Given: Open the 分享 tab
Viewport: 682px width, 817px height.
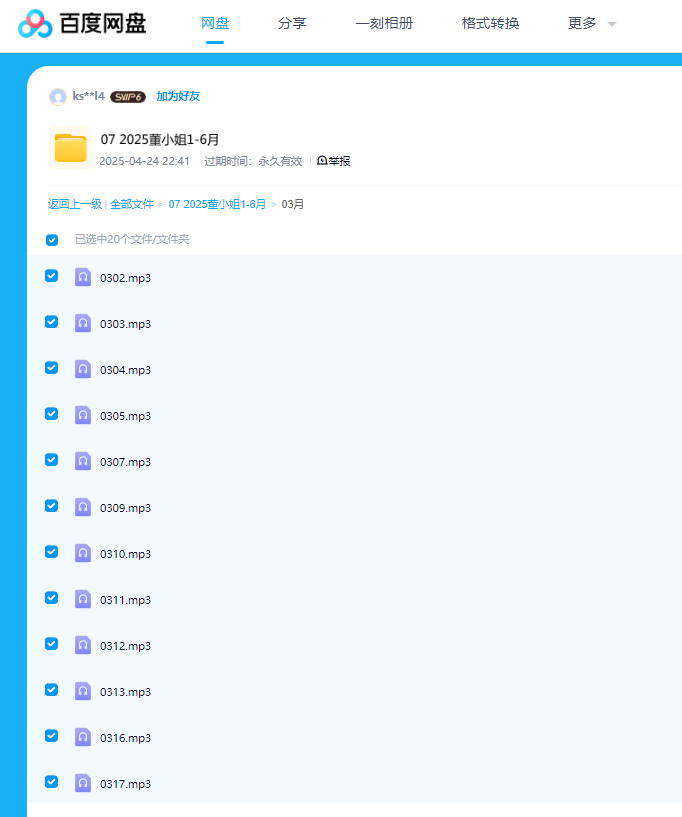Looking at the screenshot, I should click(292, 23).
